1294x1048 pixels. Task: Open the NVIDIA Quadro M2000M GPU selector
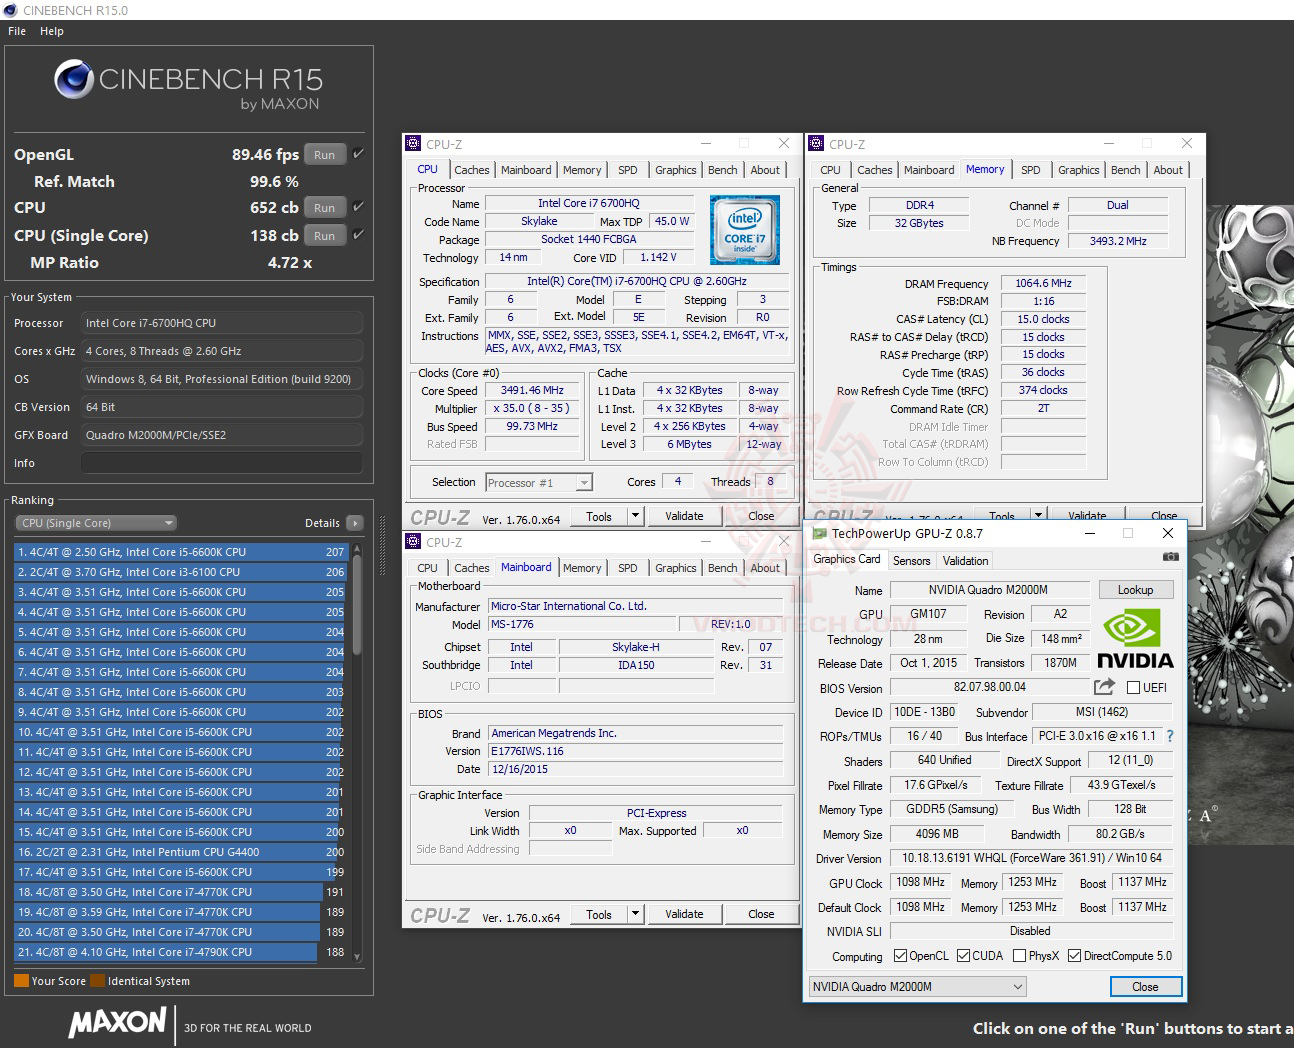pos(918,987)
